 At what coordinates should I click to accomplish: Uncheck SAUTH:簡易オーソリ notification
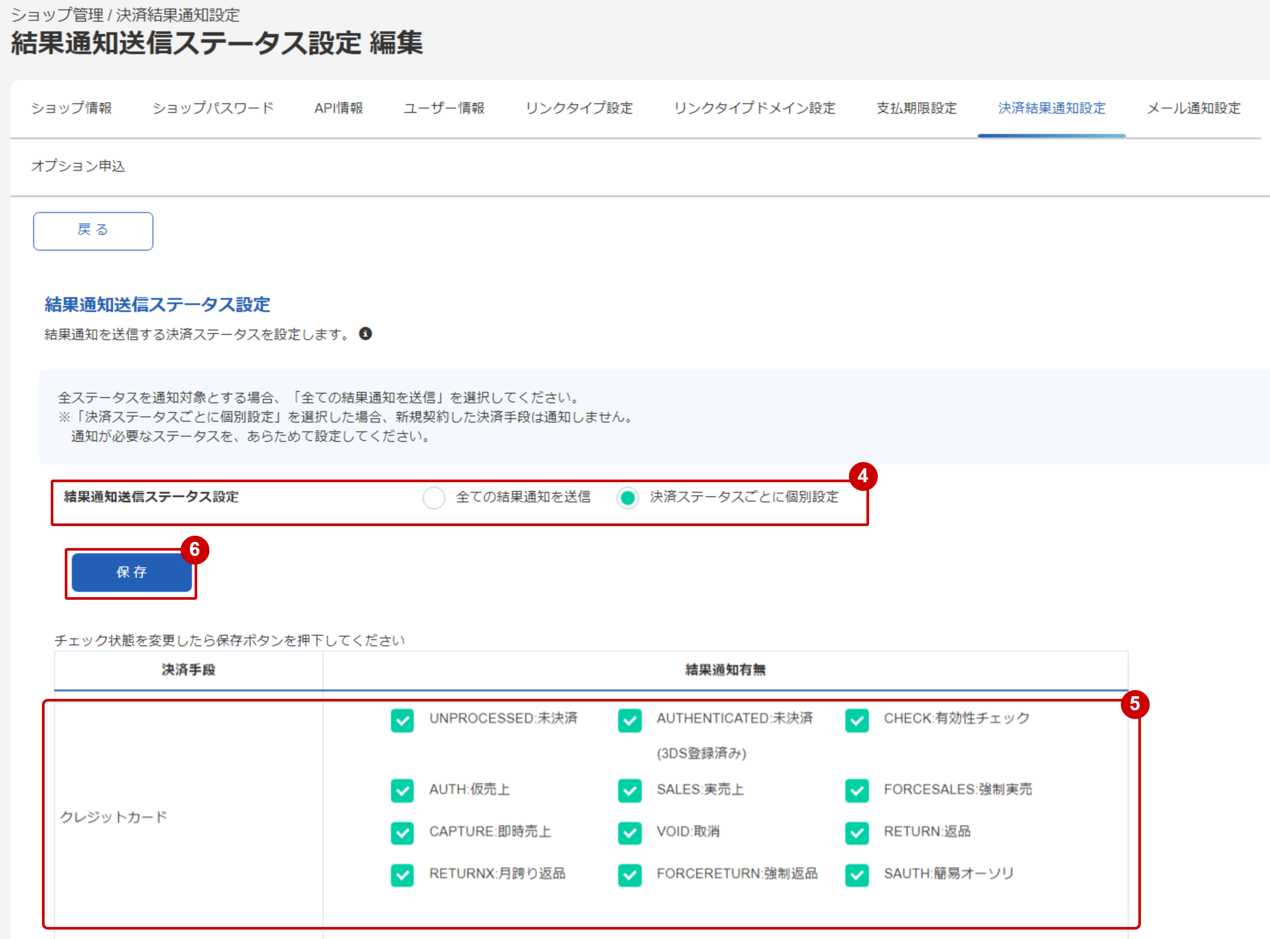click(856, 874)
